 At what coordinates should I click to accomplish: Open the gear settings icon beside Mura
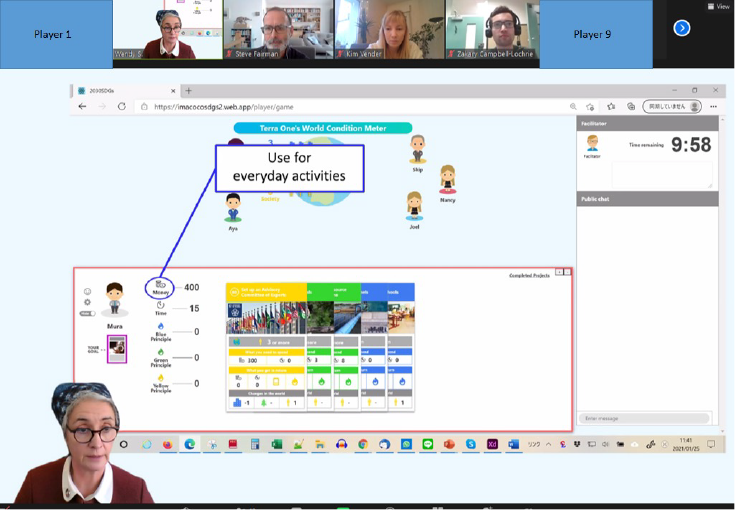pos(87,302)
